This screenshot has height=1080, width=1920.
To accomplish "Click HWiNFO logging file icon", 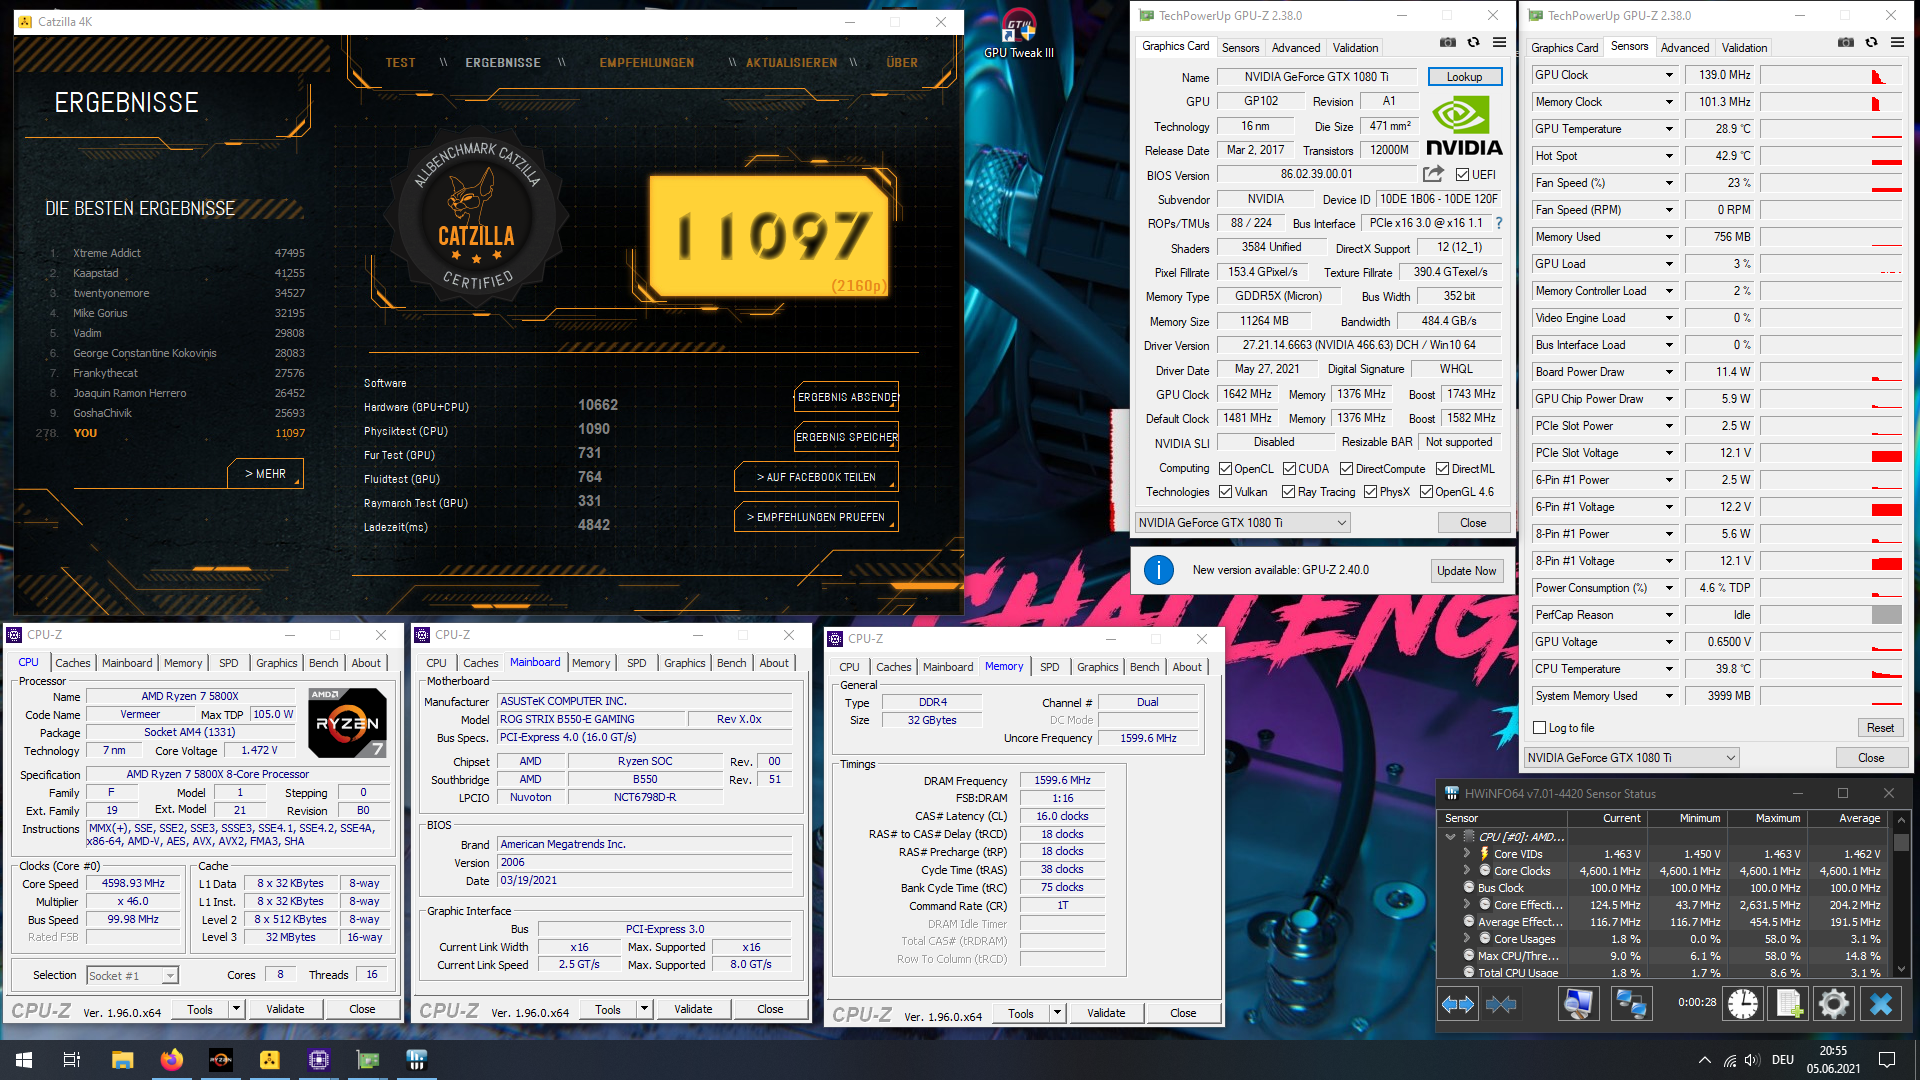I will tap(1789, 1004).
